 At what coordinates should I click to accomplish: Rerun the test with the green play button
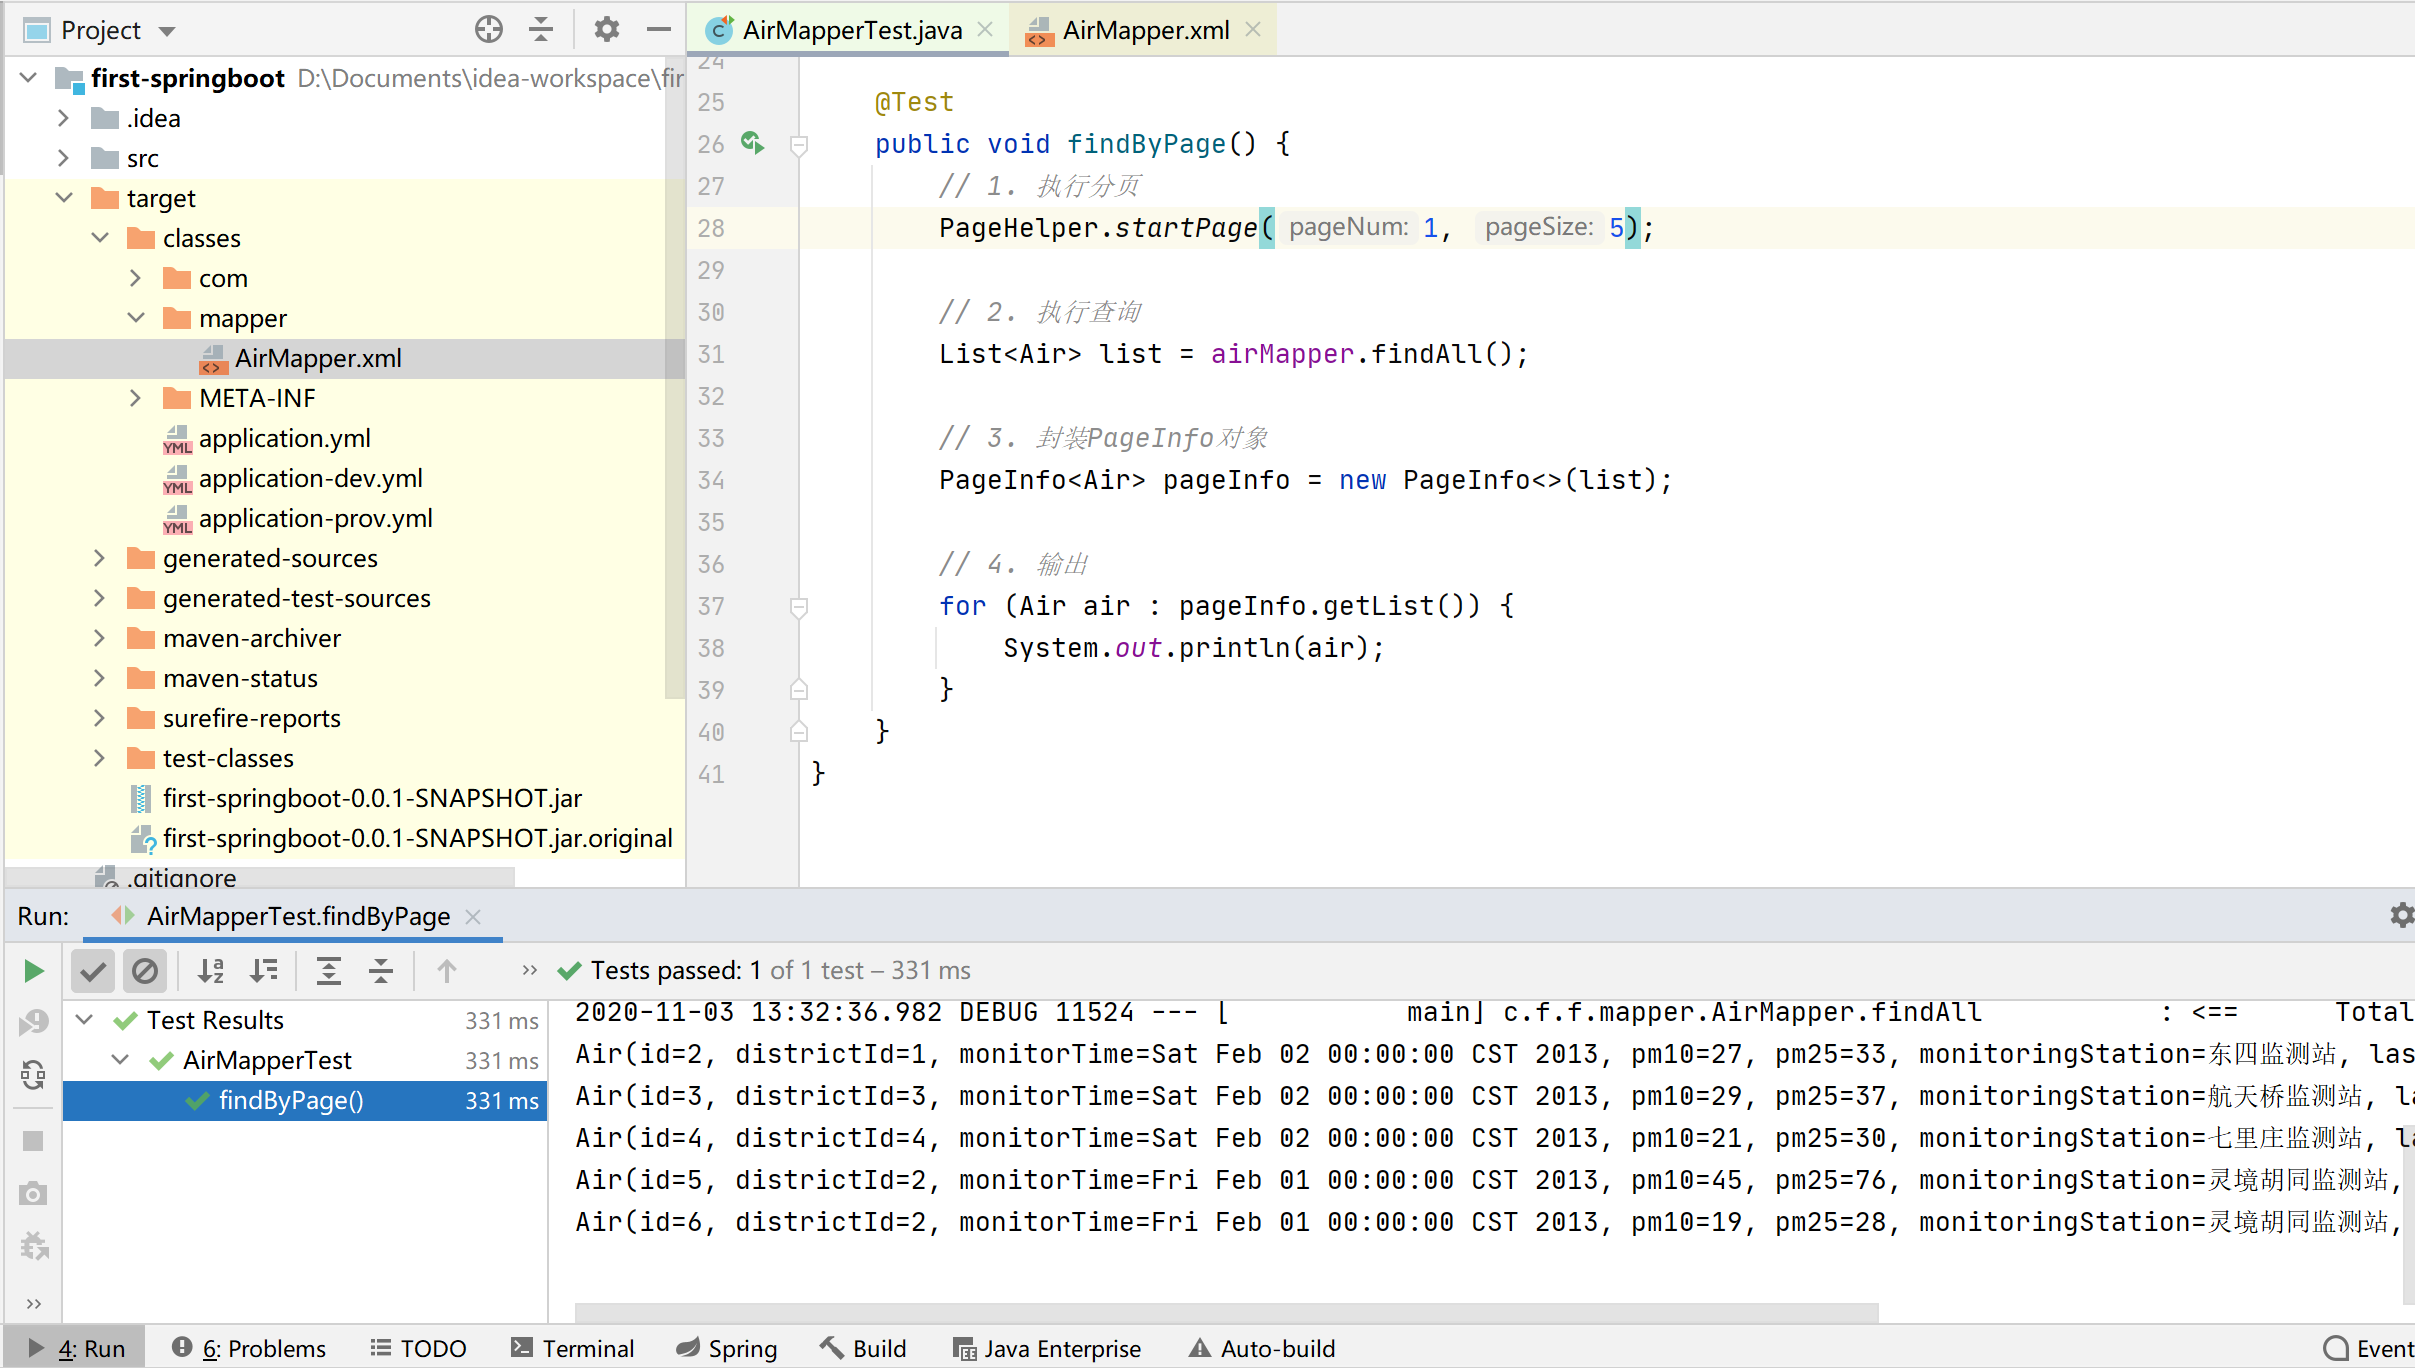pos(33,970)
